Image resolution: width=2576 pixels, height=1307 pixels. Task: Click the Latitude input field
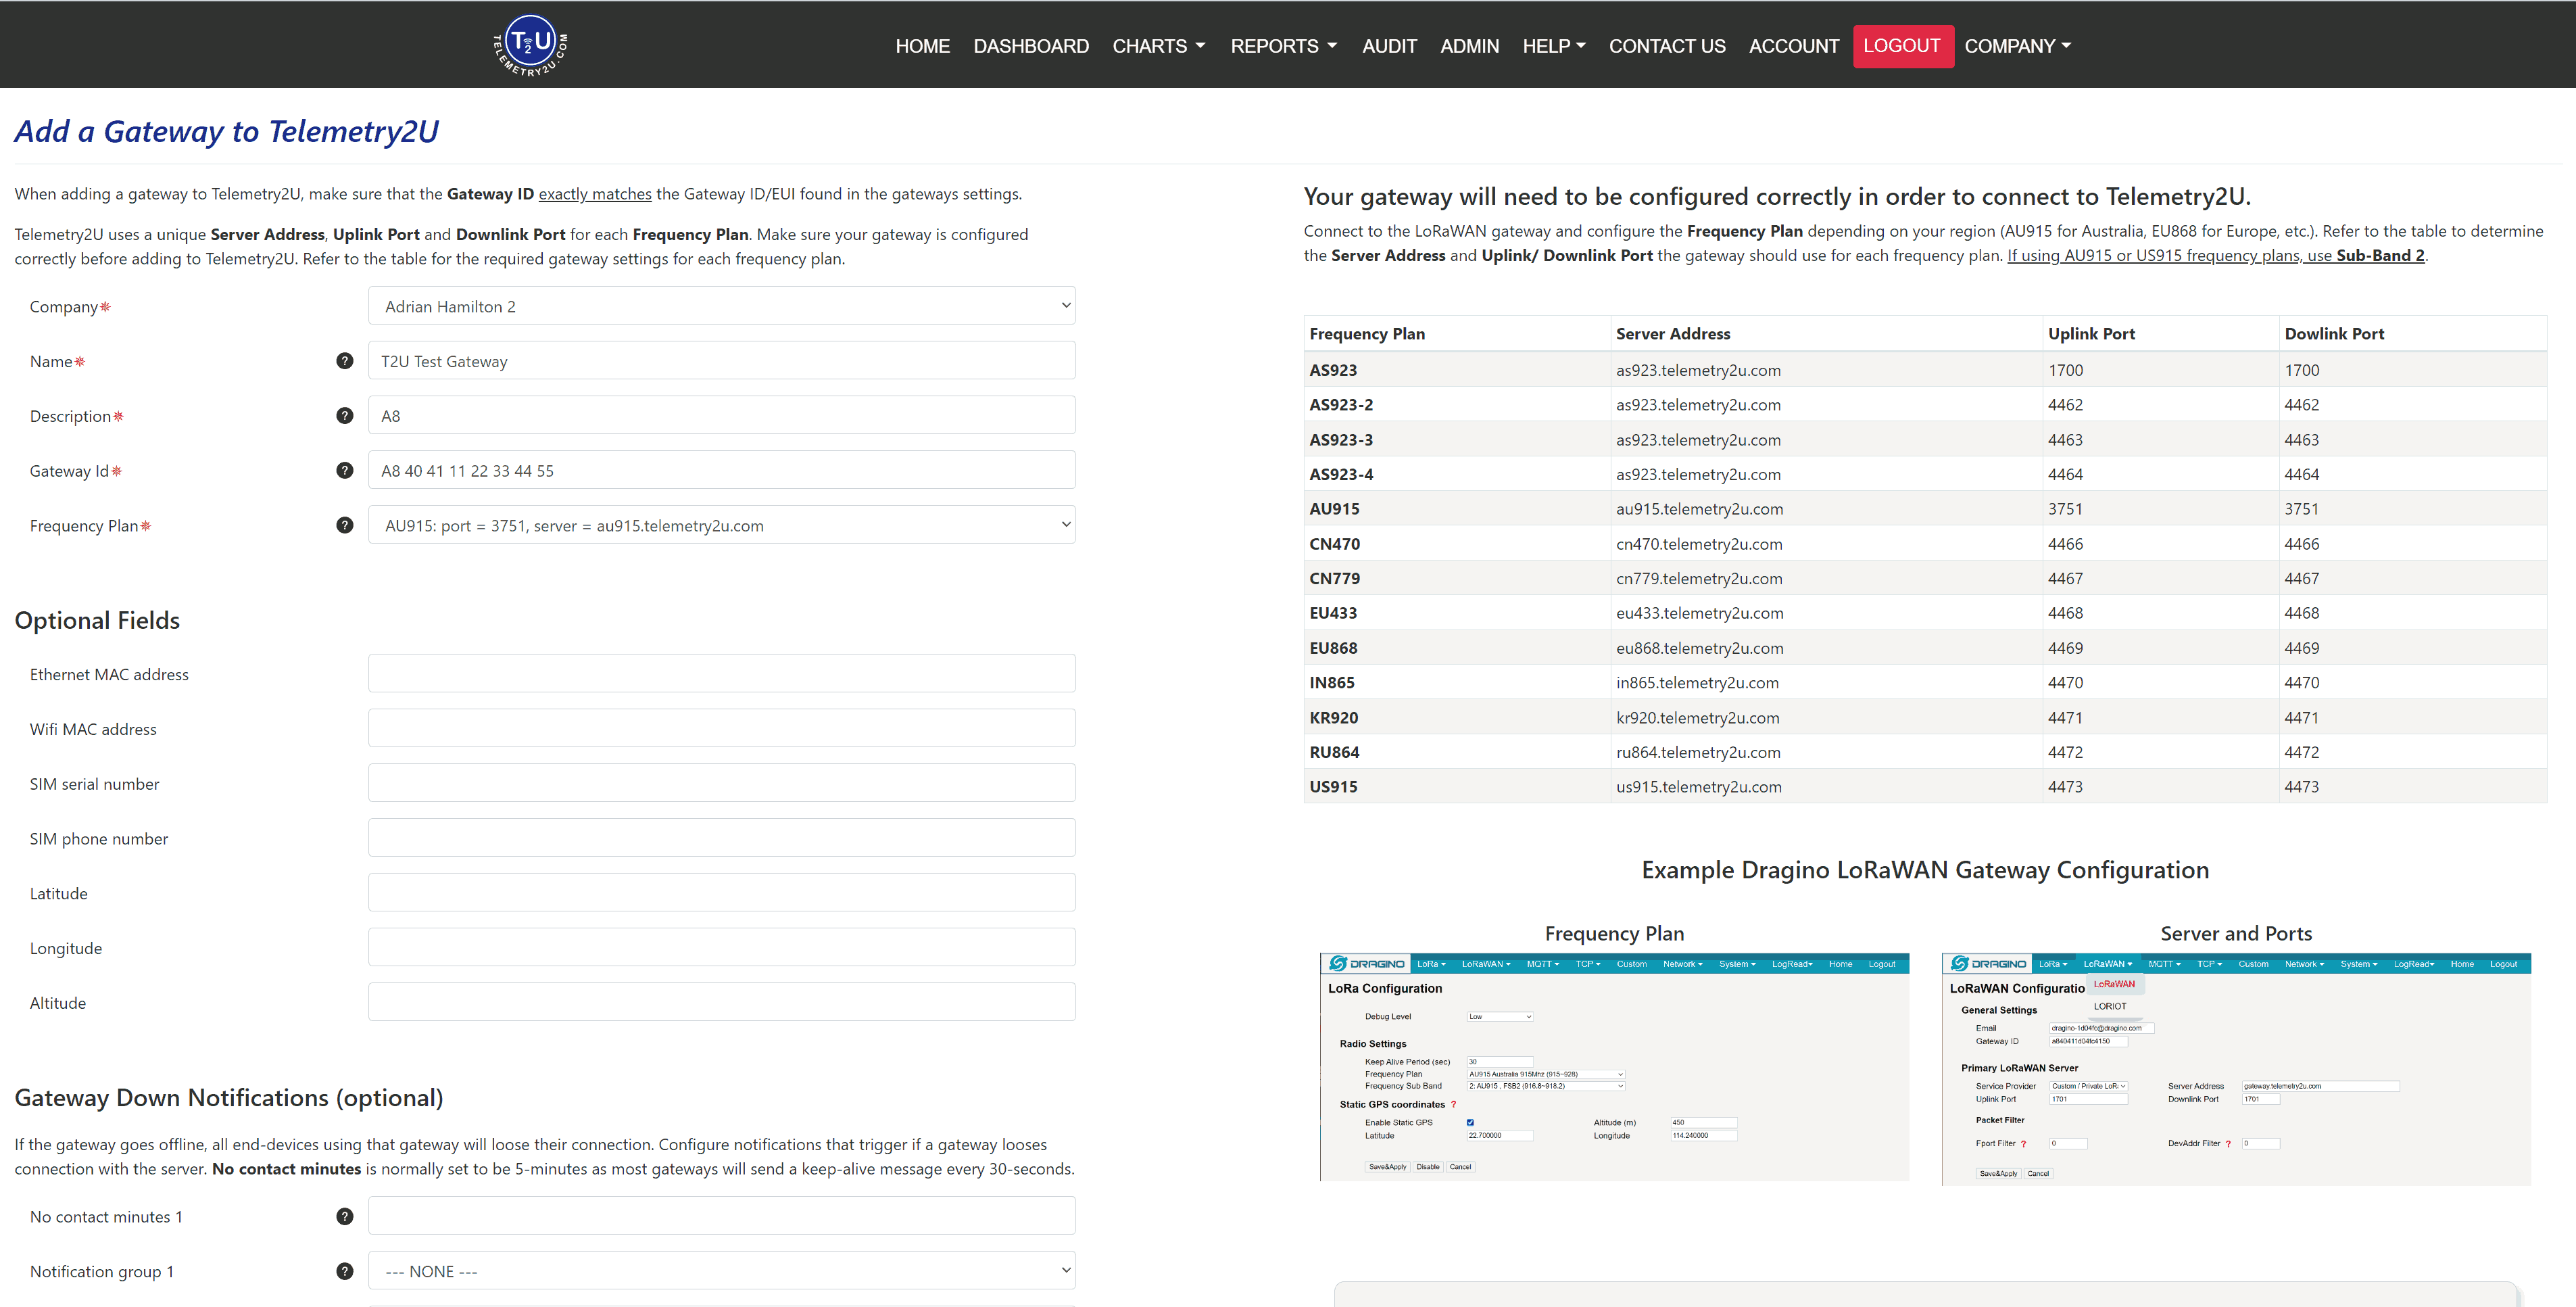[721, 892]
